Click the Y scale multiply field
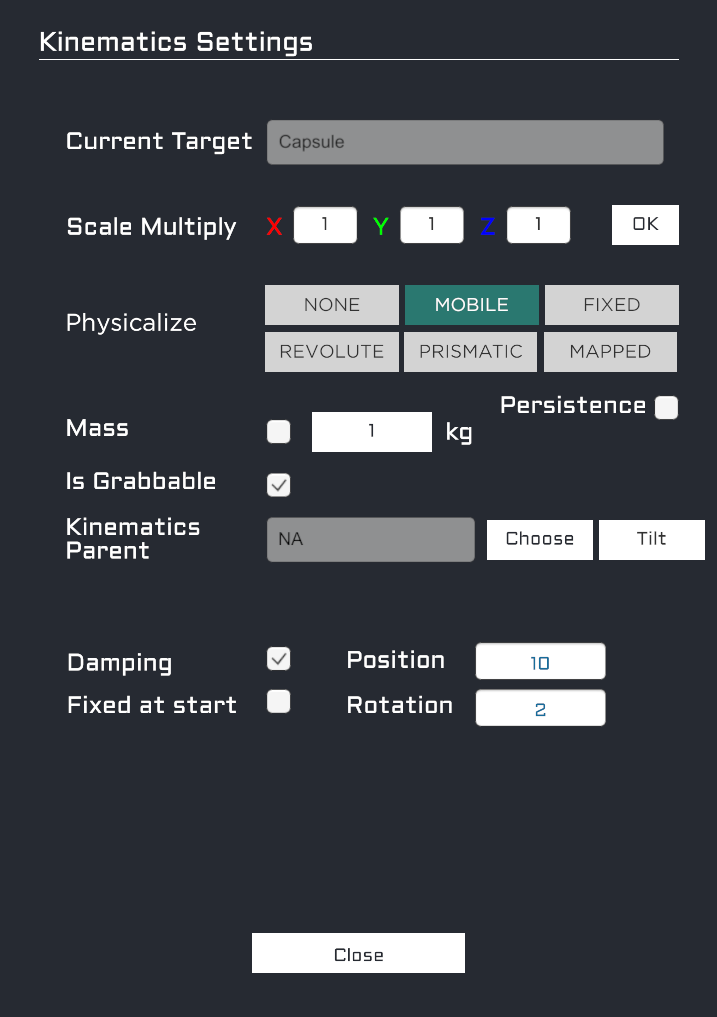Screen dimensions: 717x1017 (x=432, y=225)
